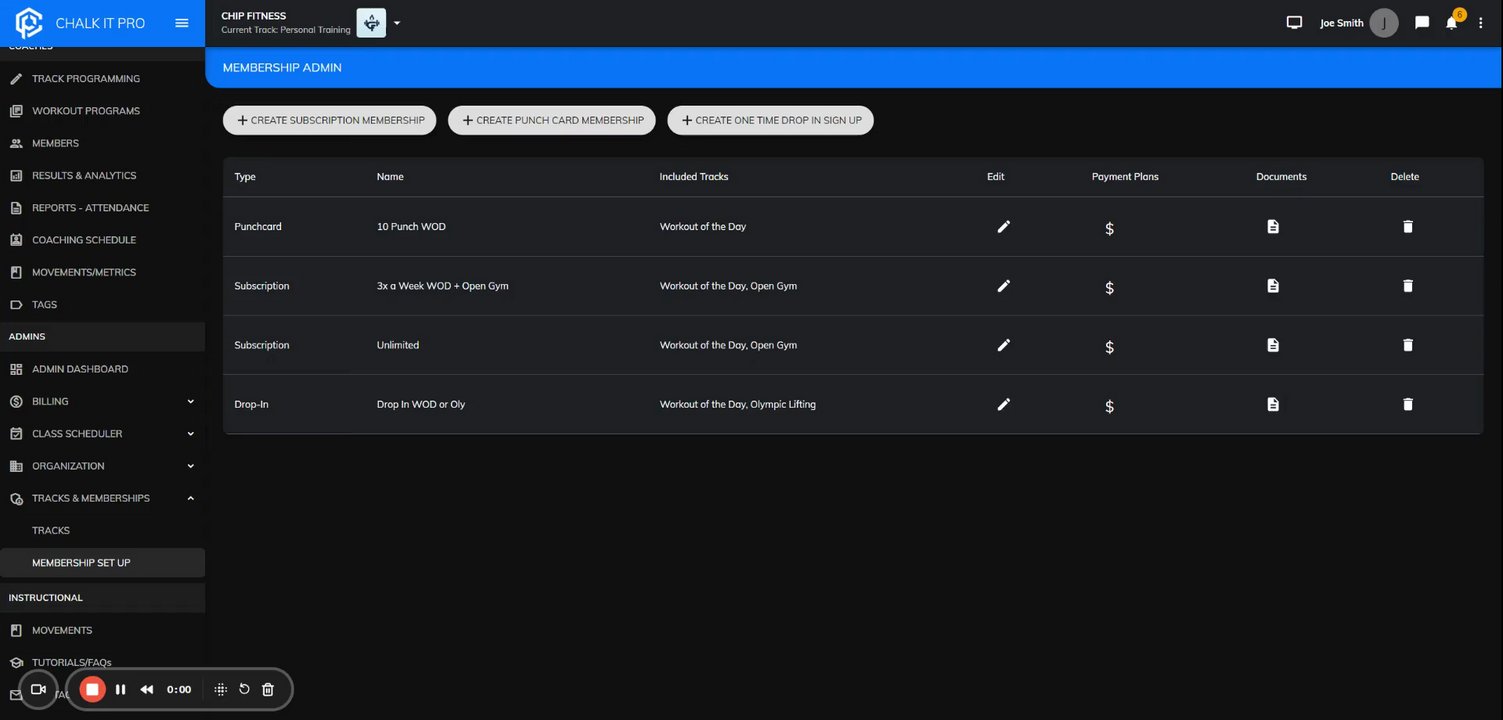Open the chat messages icon

[x=1422, y=23]
